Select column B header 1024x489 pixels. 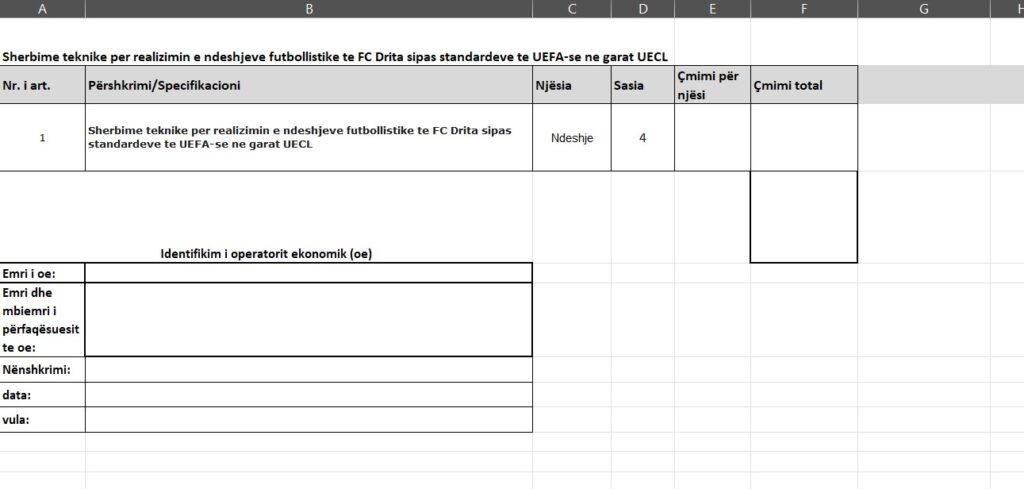(x=308, y=9)
